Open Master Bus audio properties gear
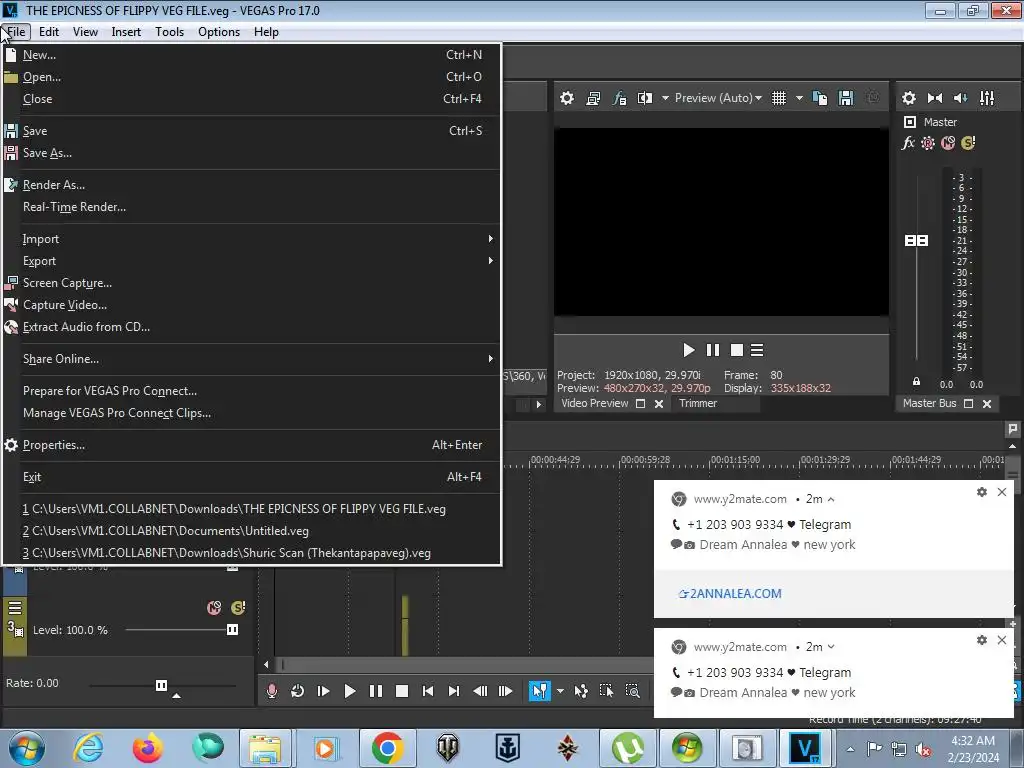 (x=908, y=98)
